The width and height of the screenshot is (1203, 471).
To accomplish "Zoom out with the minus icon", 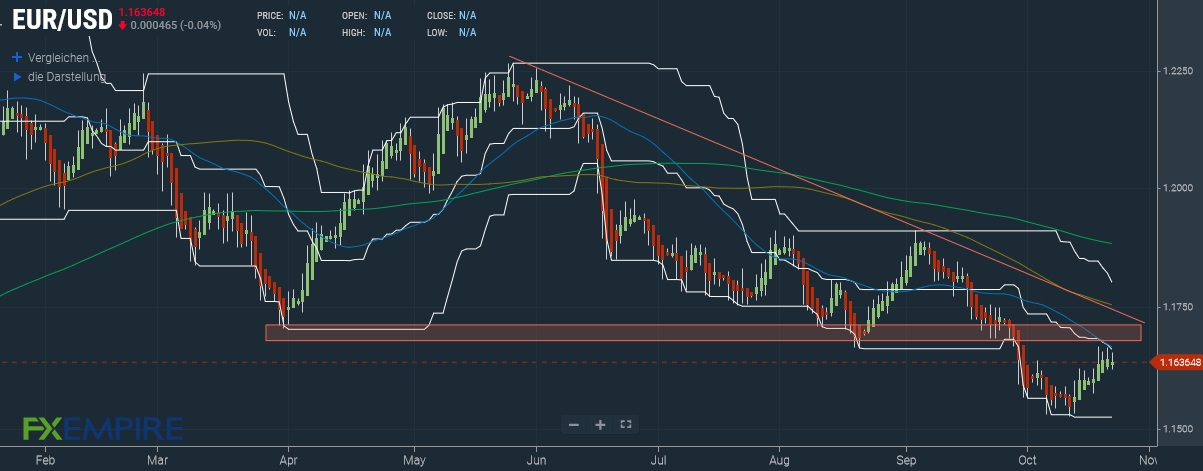I will [x=574, y=425].
